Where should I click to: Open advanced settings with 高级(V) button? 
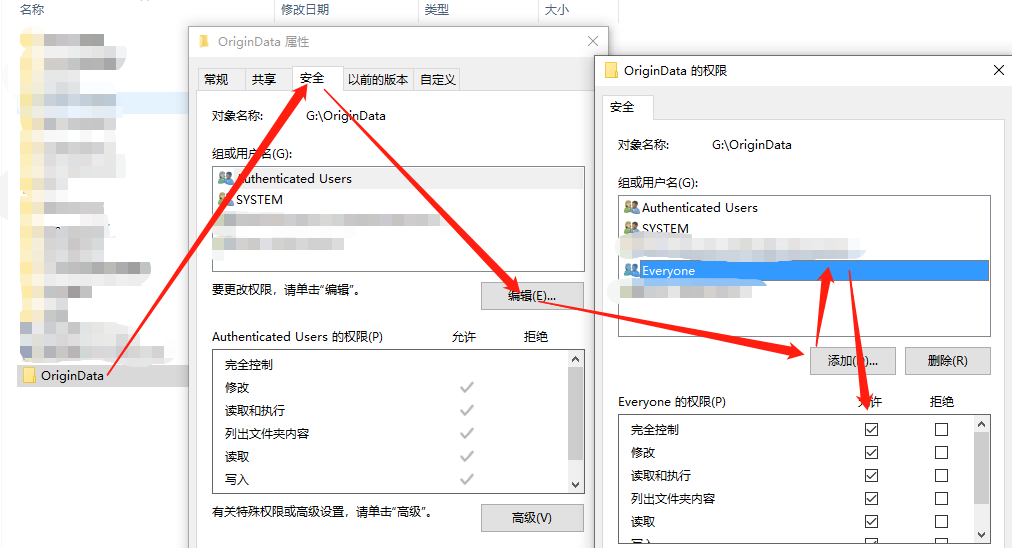coord(532,518)
